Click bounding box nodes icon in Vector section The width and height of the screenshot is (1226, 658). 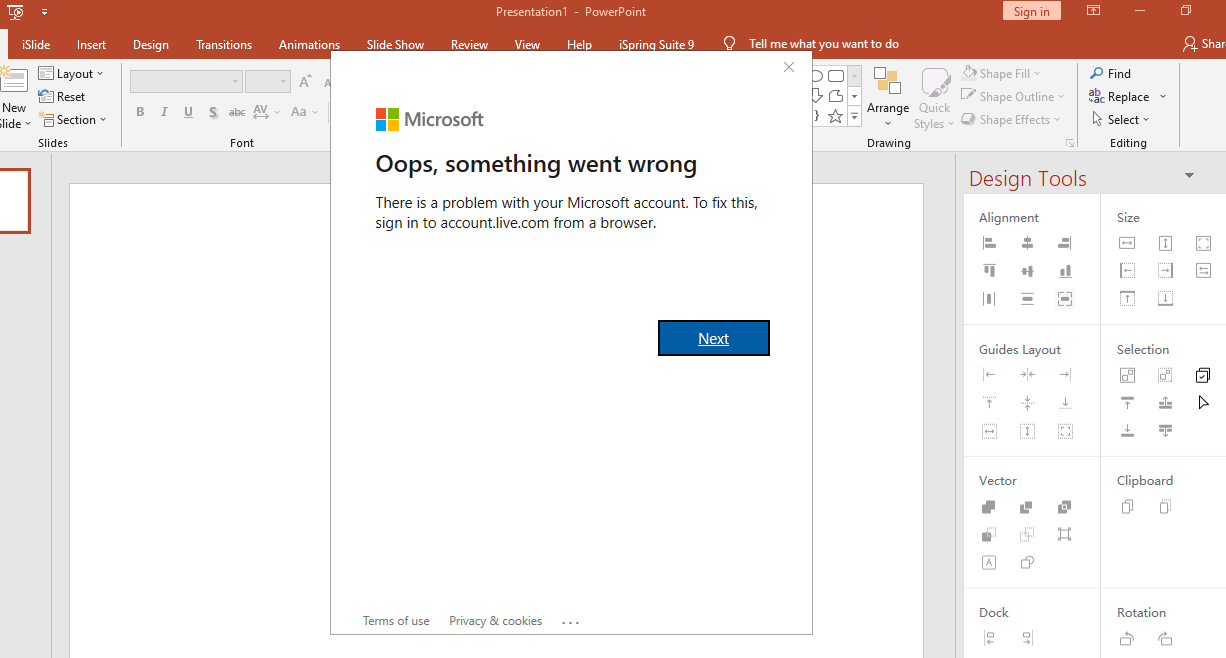tap(1065, 535)
